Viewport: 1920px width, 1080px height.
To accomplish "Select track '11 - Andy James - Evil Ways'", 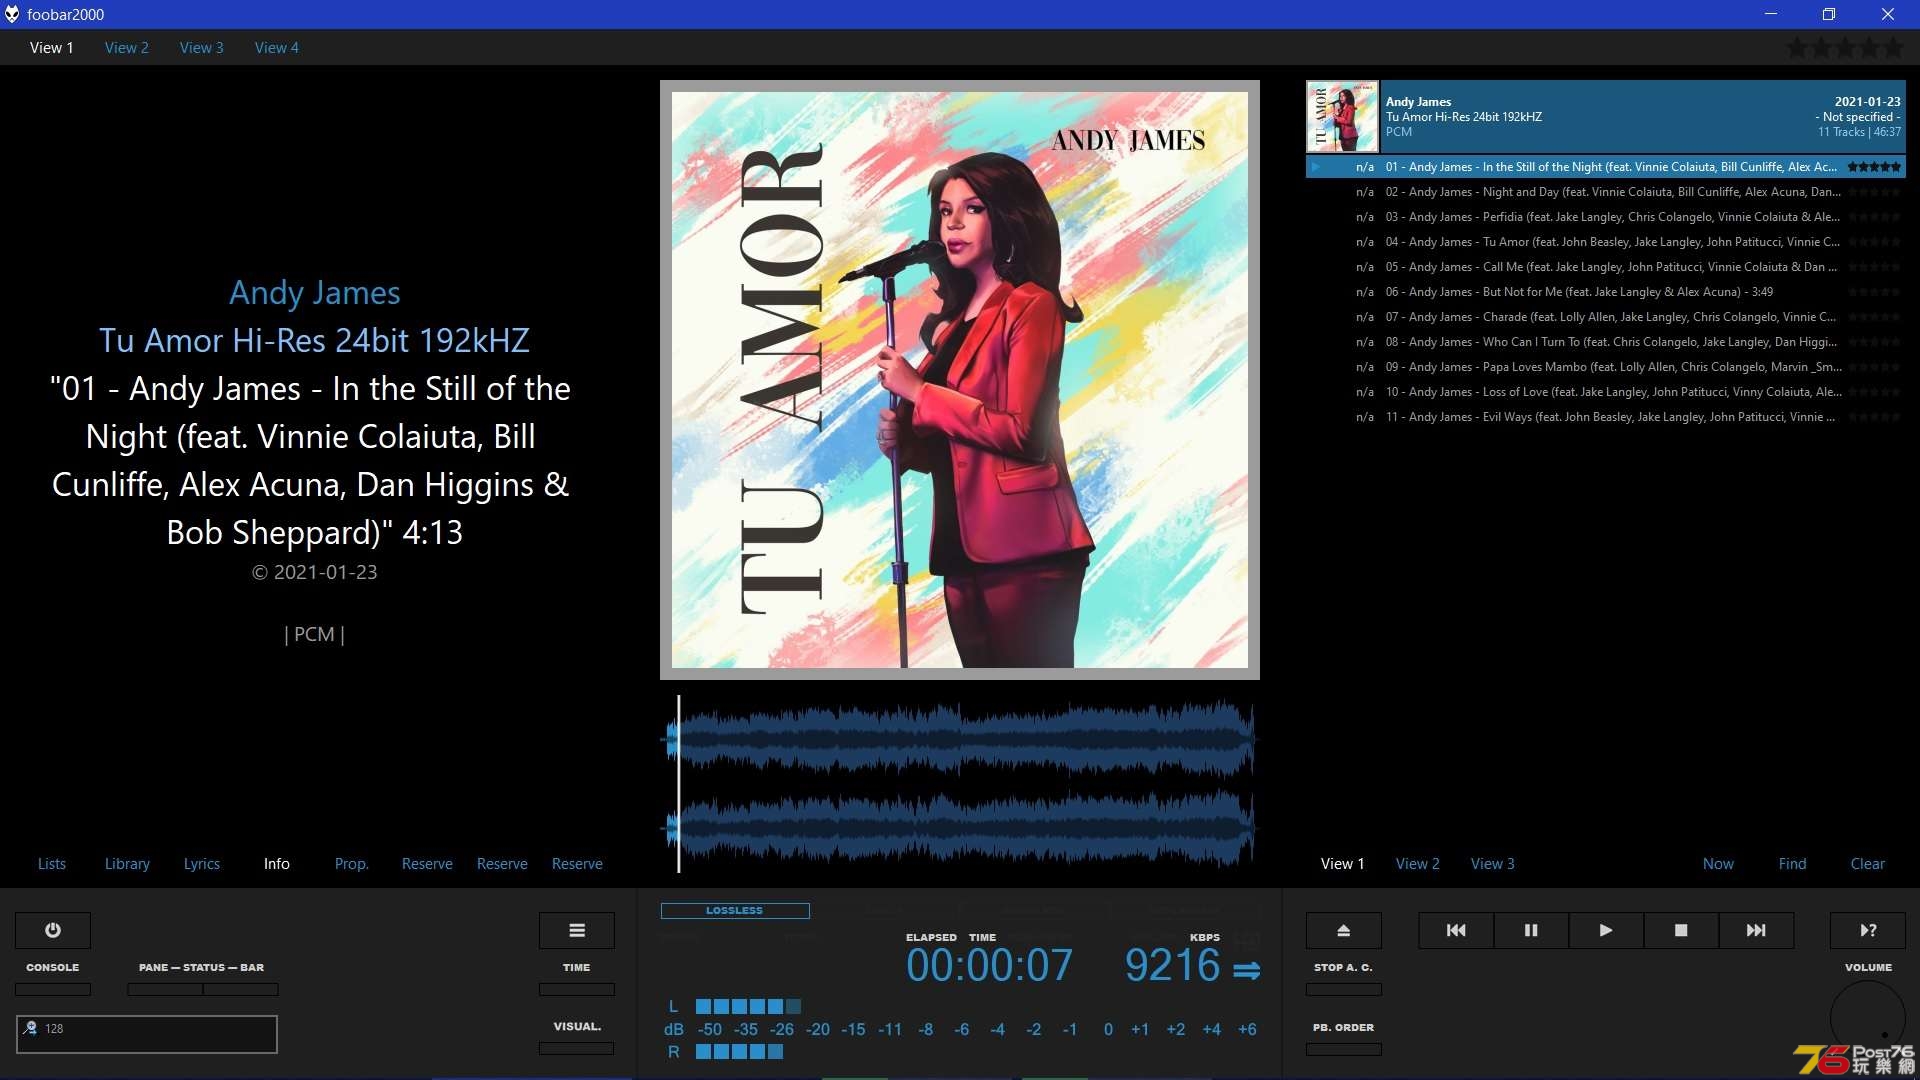I will click(x=1606, y=417).
